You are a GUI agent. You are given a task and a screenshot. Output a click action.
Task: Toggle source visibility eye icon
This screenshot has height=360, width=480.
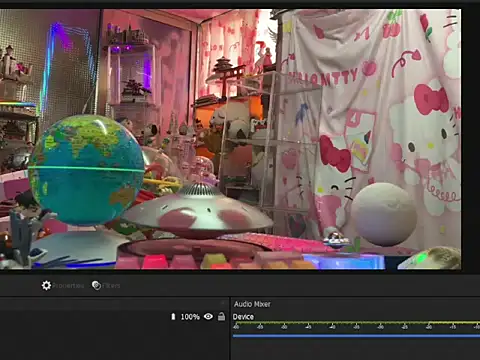[208, 316]
